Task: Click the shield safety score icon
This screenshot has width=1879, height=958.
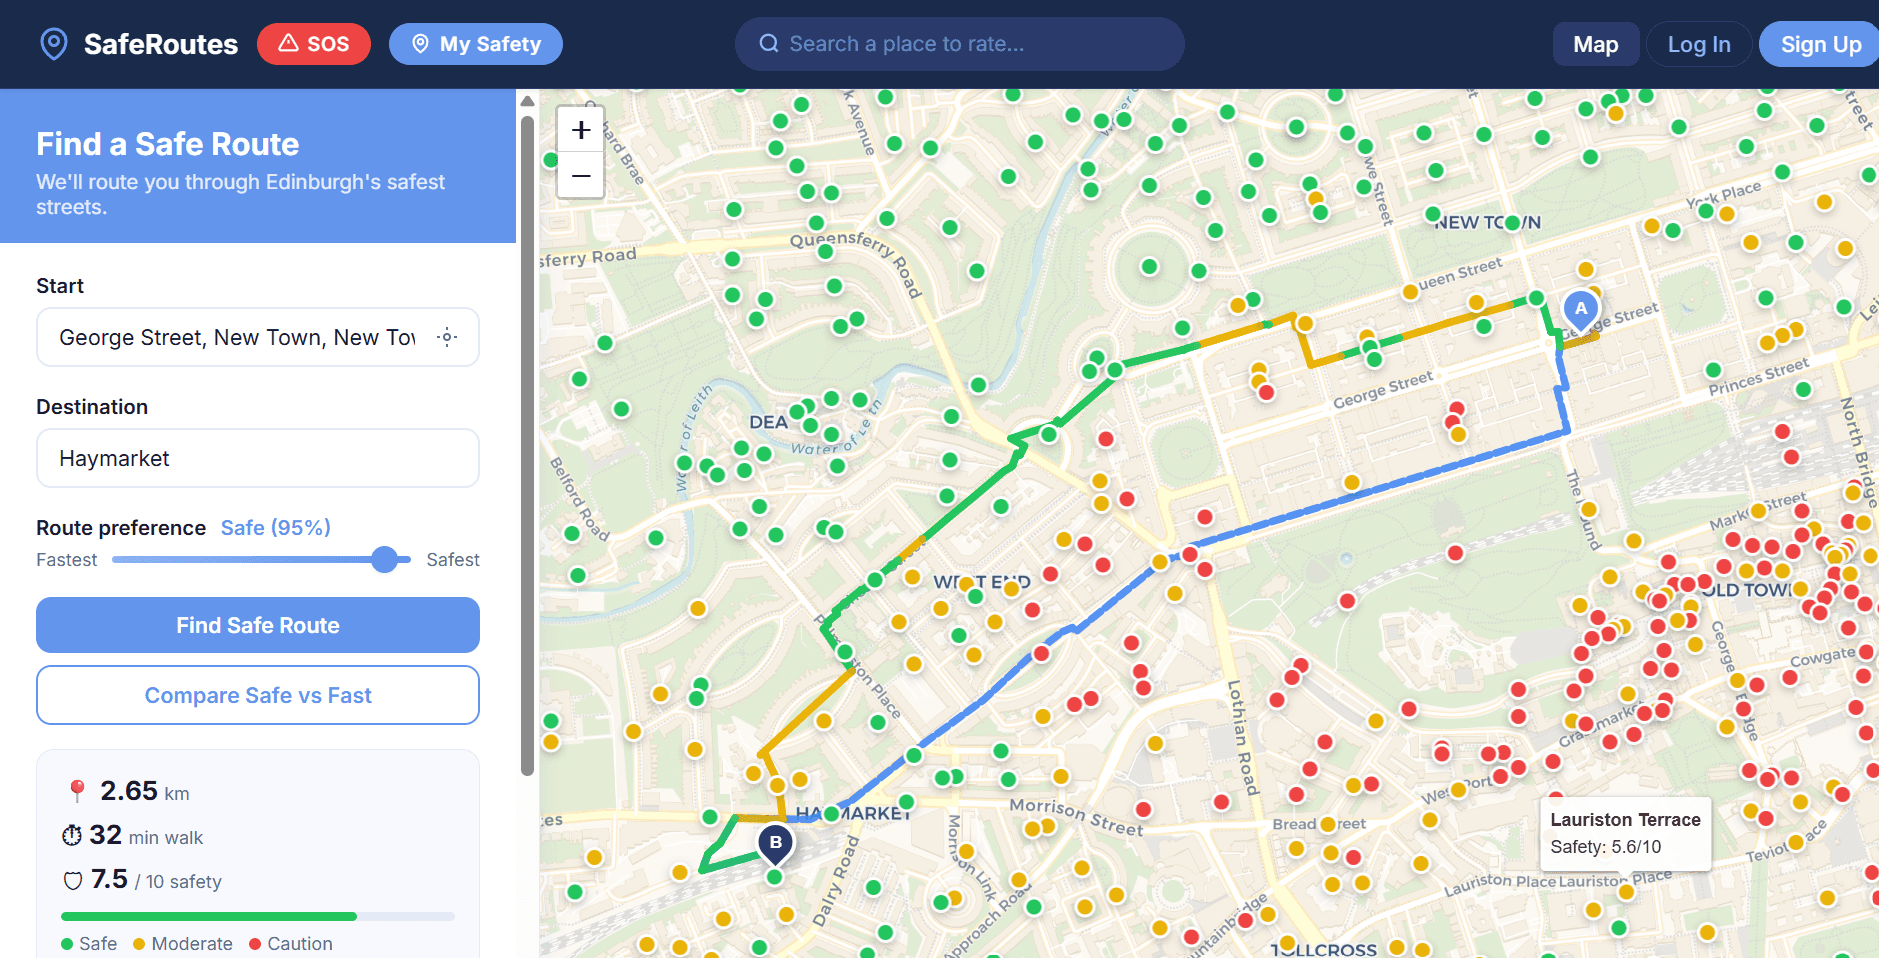Action: coord(73,880)
